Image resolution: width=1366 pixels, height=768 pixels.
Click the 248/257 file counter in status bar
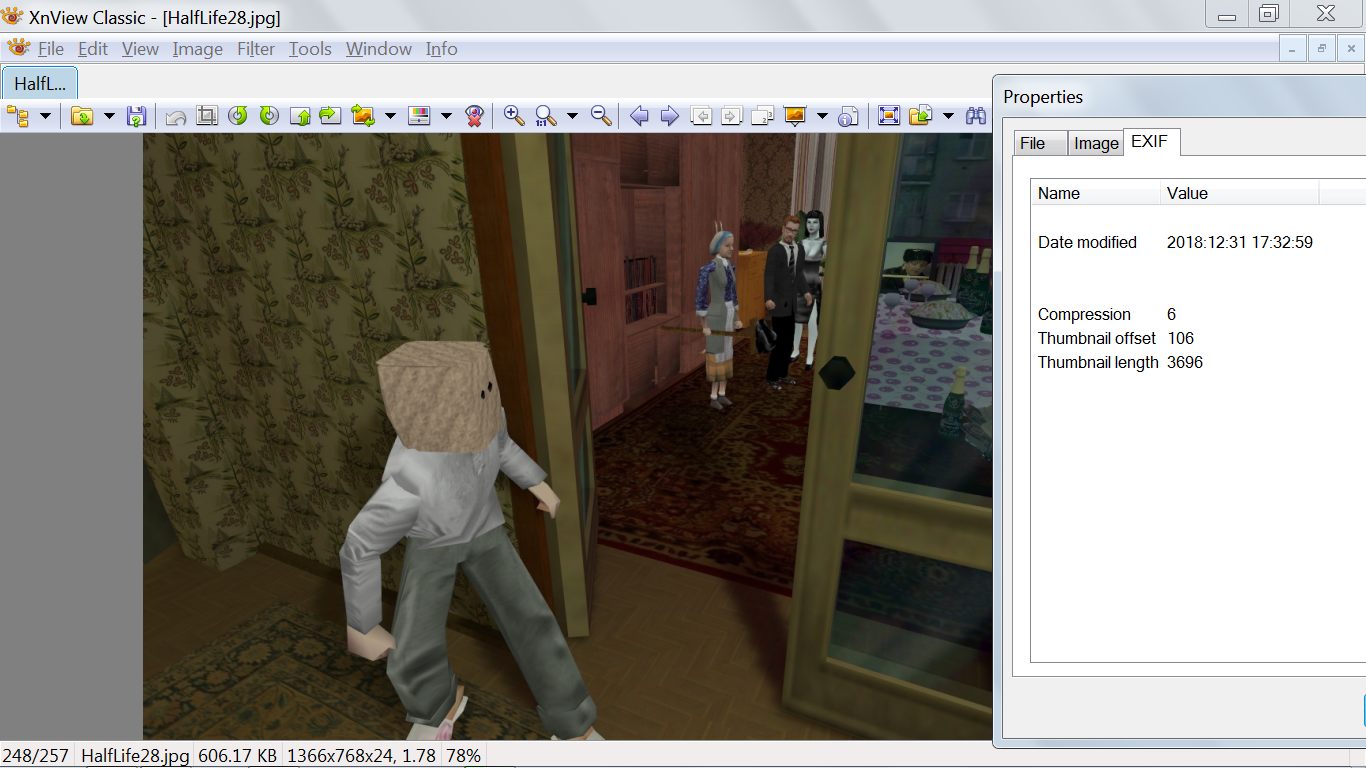pos(35,756)
